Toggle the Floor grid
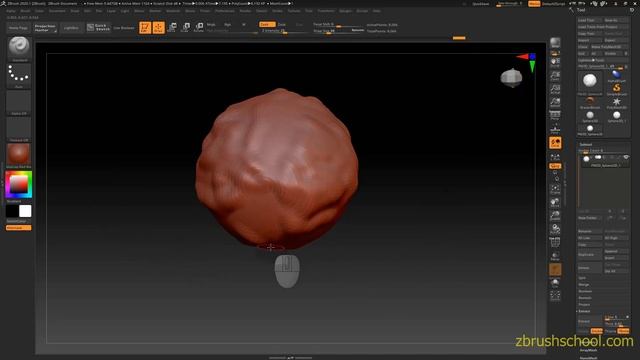This screenshot has height=360, width=640. 555,129
